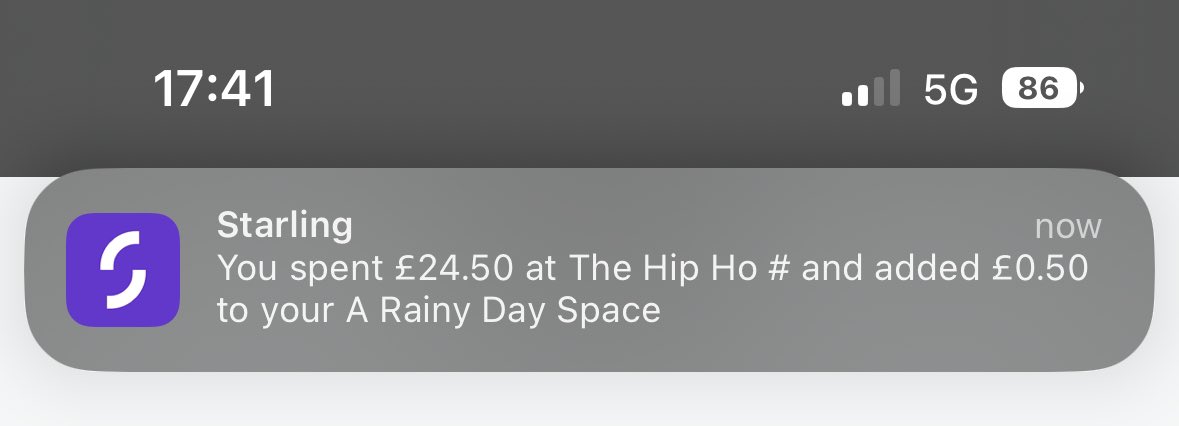Image resolution: width=1179 pixels, height=426 pixels.
Task: Open the Starling notification banner
Action: point(590,270)
